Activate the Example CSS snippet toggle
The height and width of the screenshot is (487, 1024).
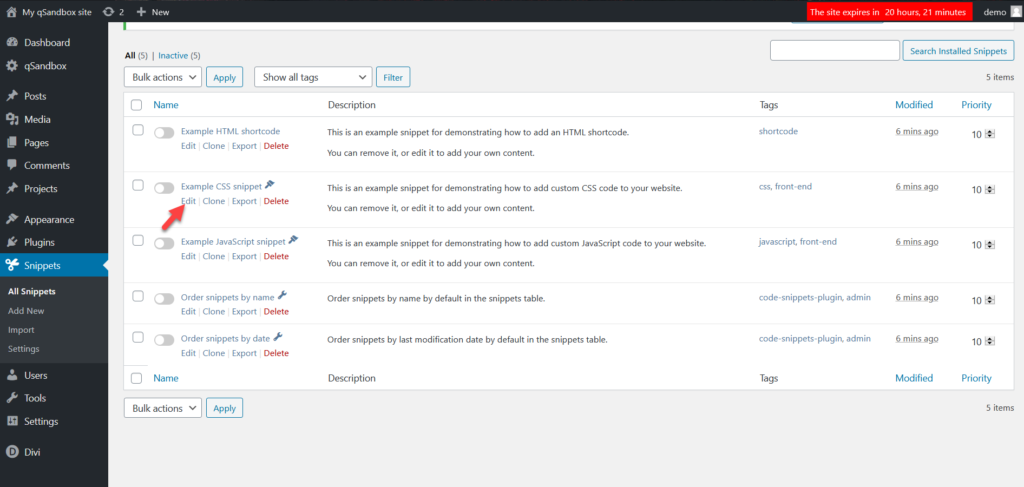[x=164, y=188]
